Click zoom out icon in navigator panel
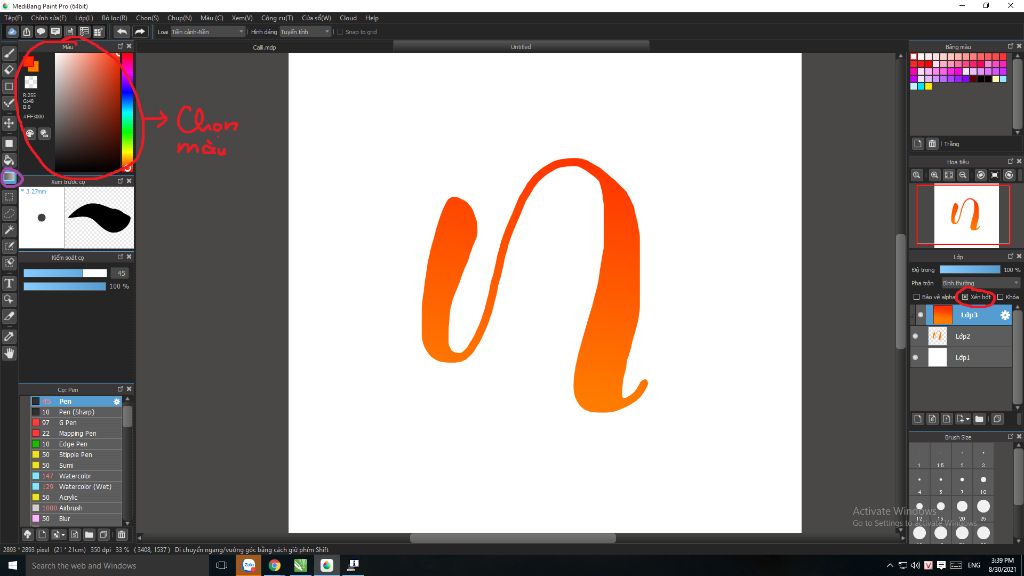The height and width of the screenshot is (576, 1024). 963,175
